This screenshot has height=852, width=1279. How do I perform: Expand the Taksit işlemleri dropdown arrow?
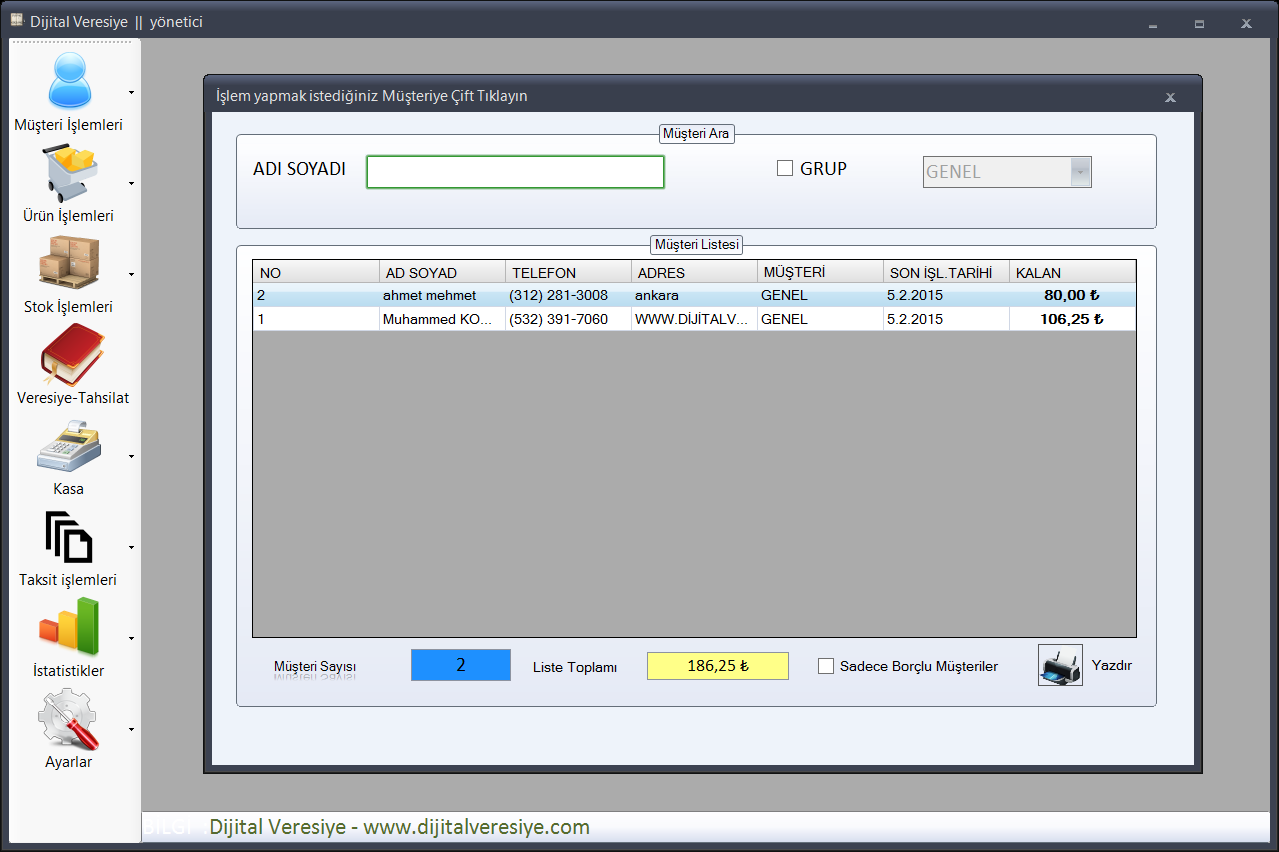pos(131,548)
